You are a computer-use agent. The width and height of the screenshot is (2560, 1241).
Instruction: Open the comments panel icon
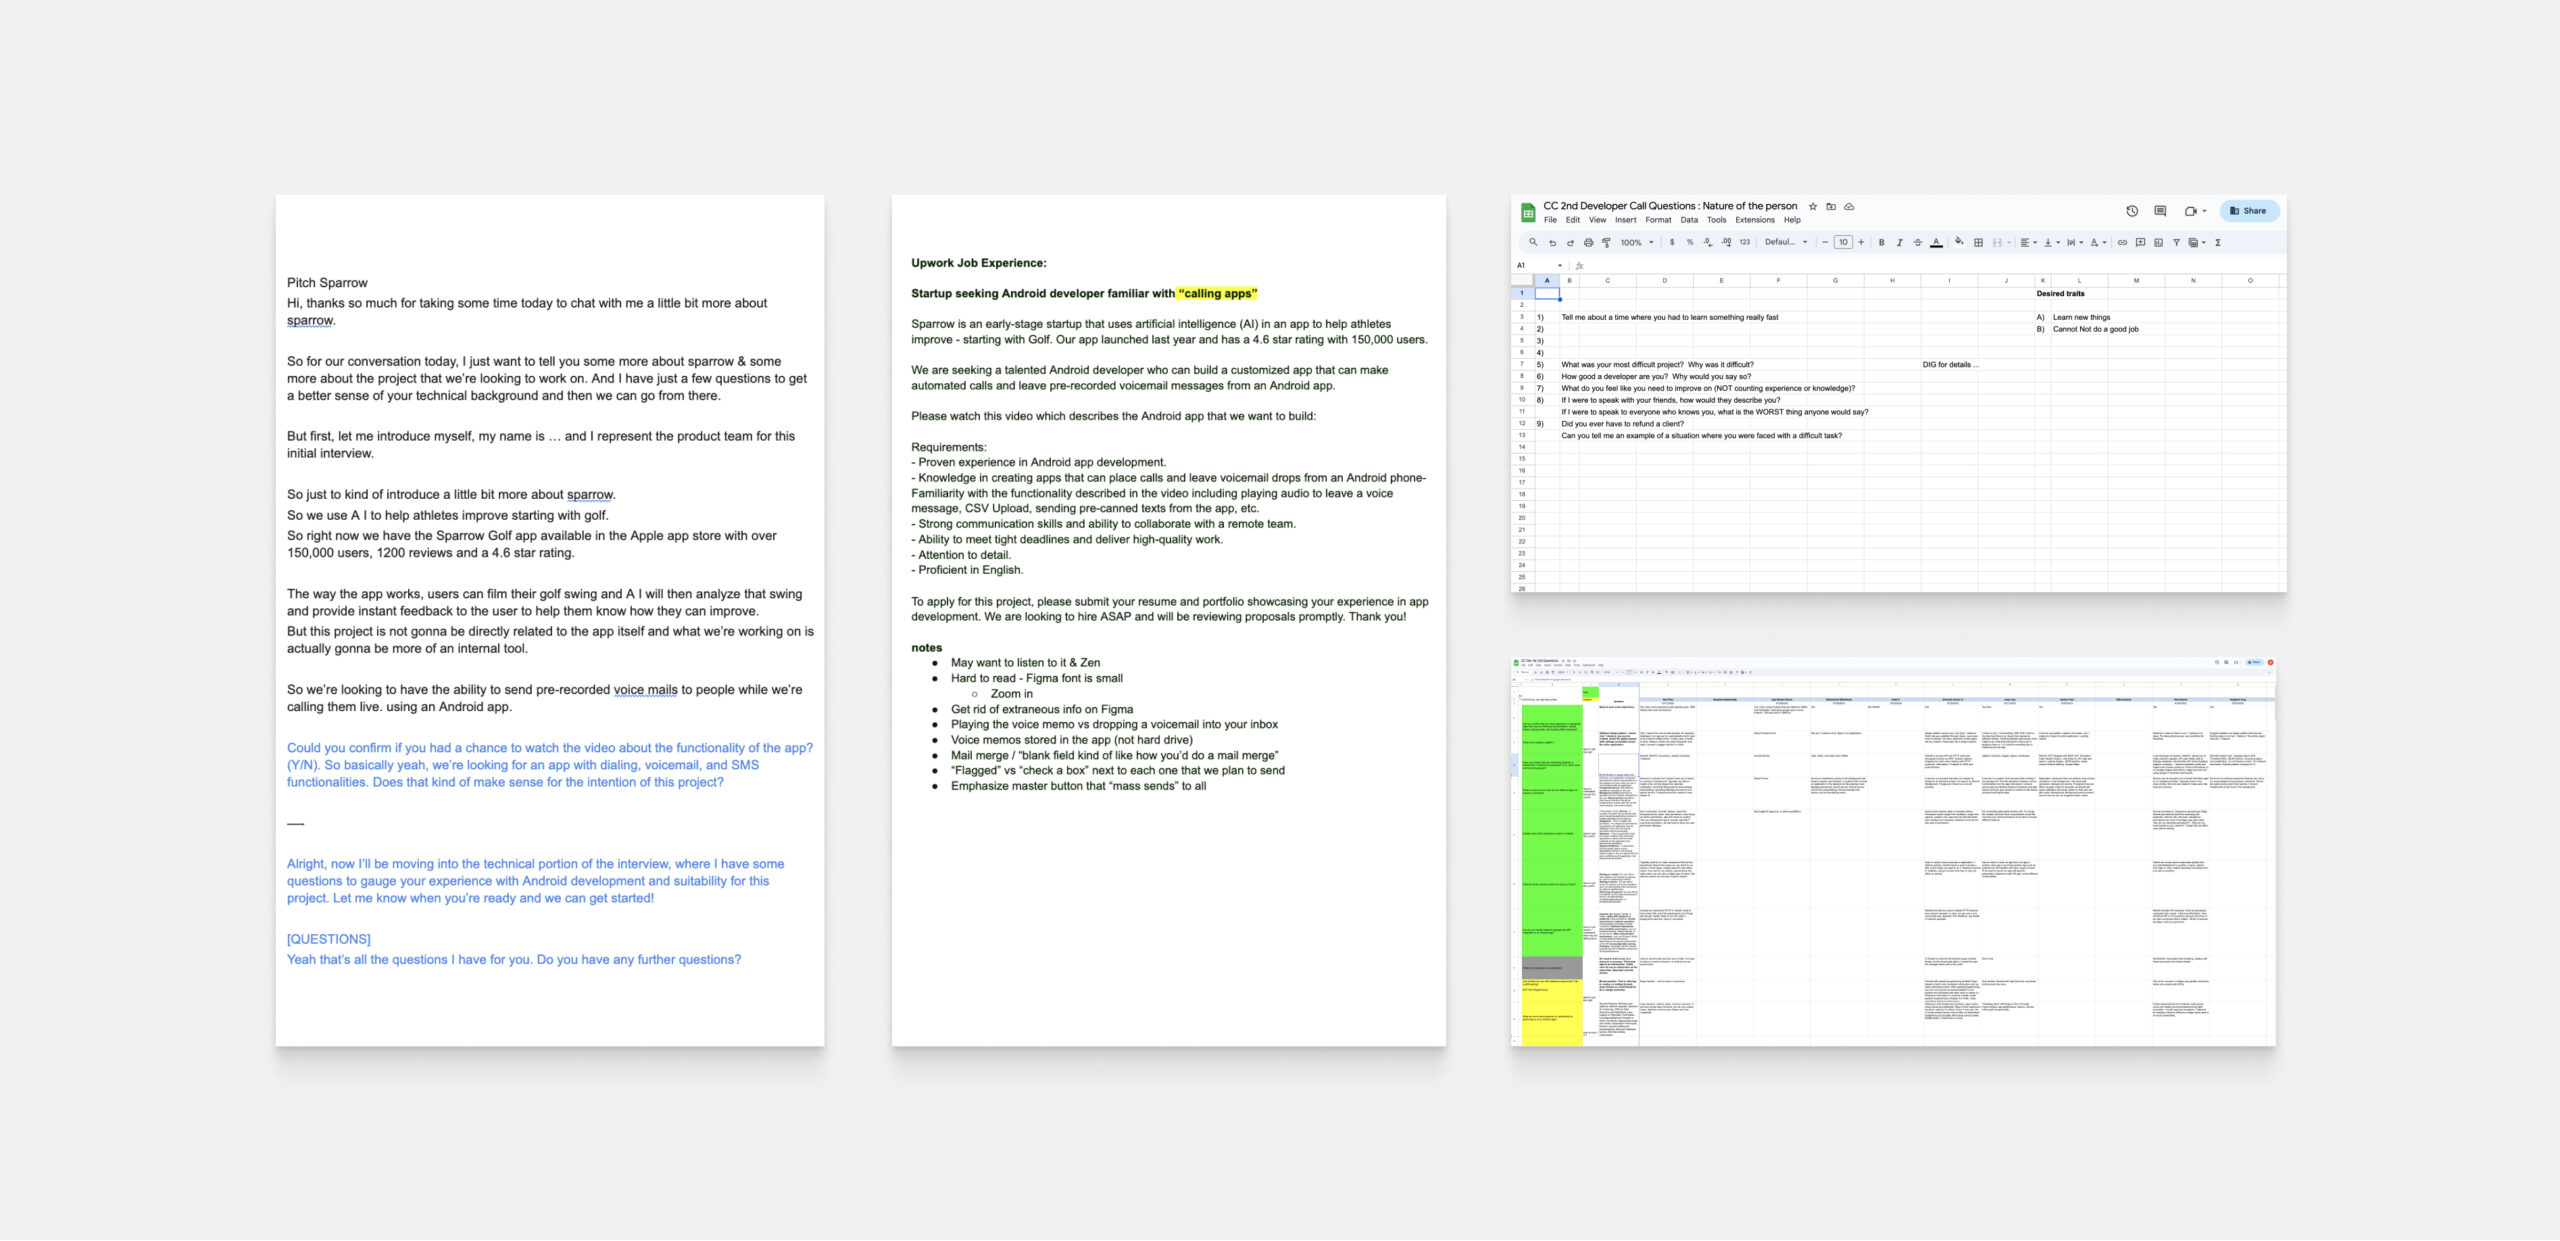pos(2160,211)
